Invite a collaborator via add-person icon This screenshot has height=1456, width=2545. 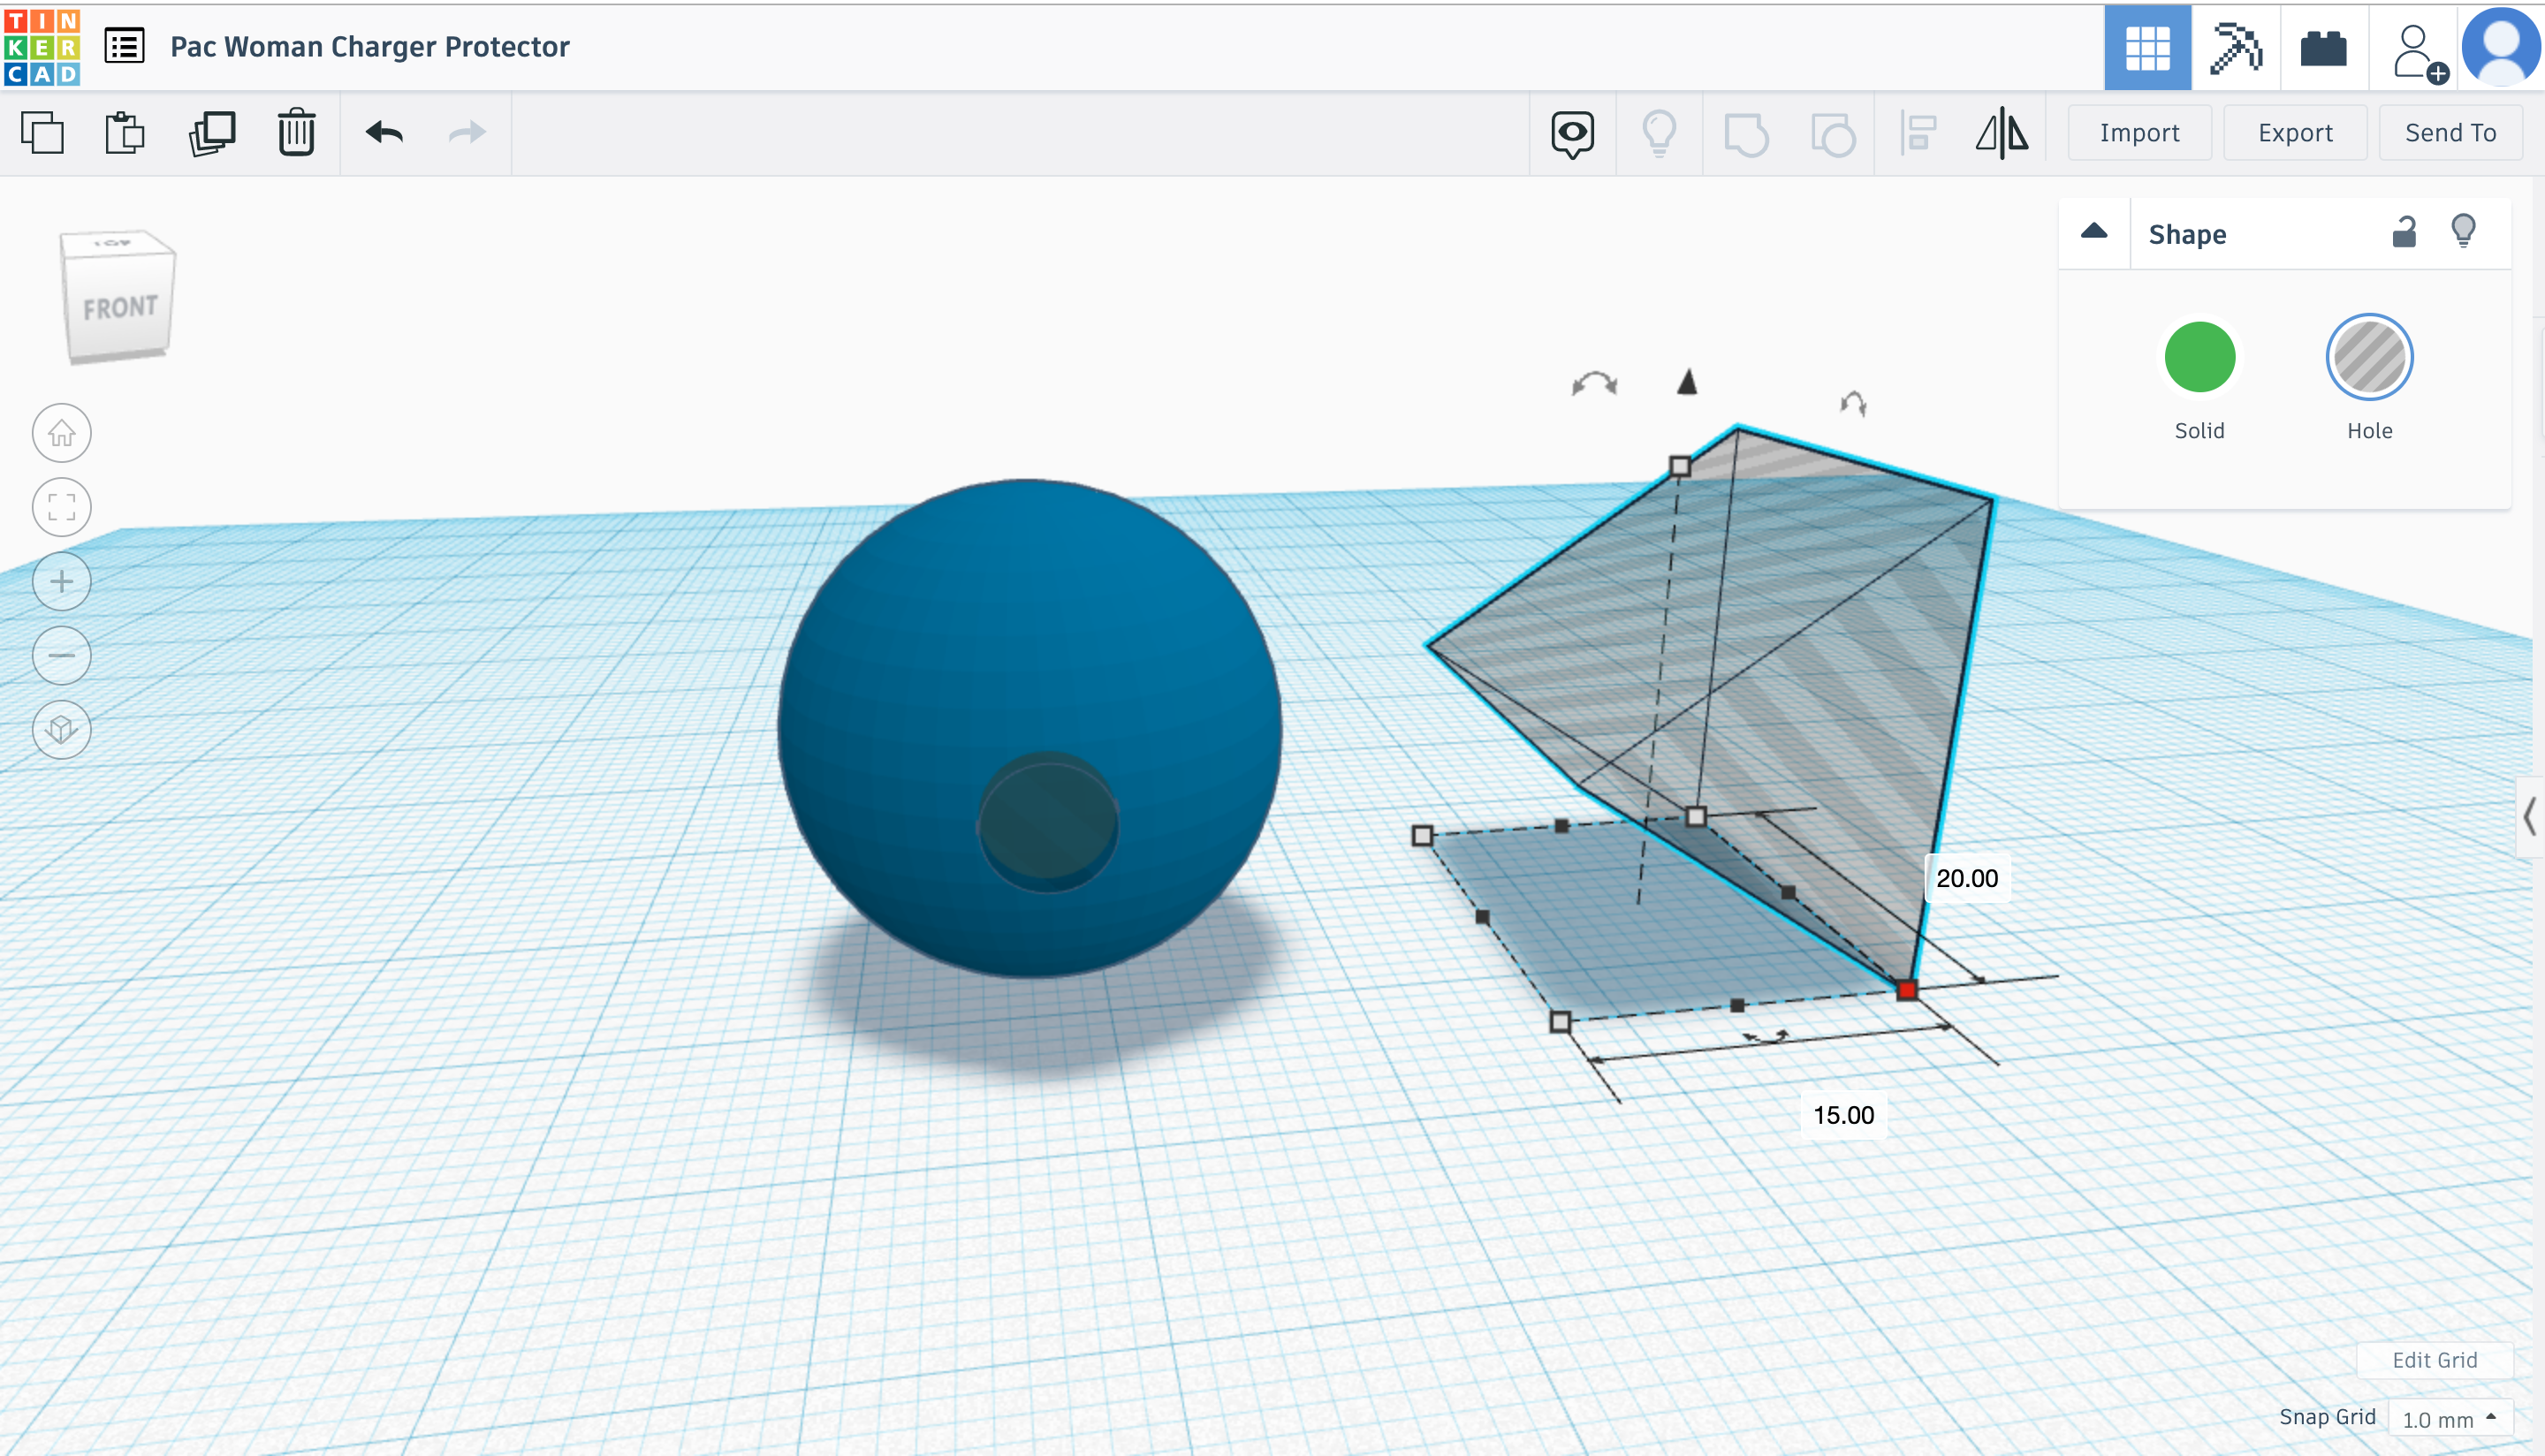[2419, 52]
